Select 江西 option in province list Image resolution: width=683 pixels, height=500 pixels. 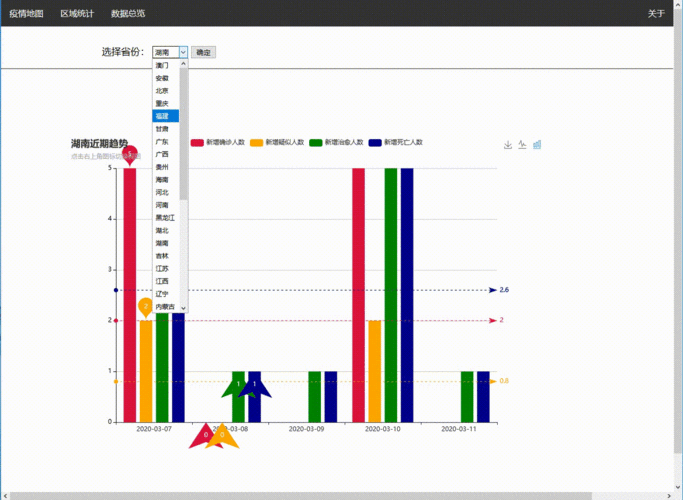click(166, 281)
